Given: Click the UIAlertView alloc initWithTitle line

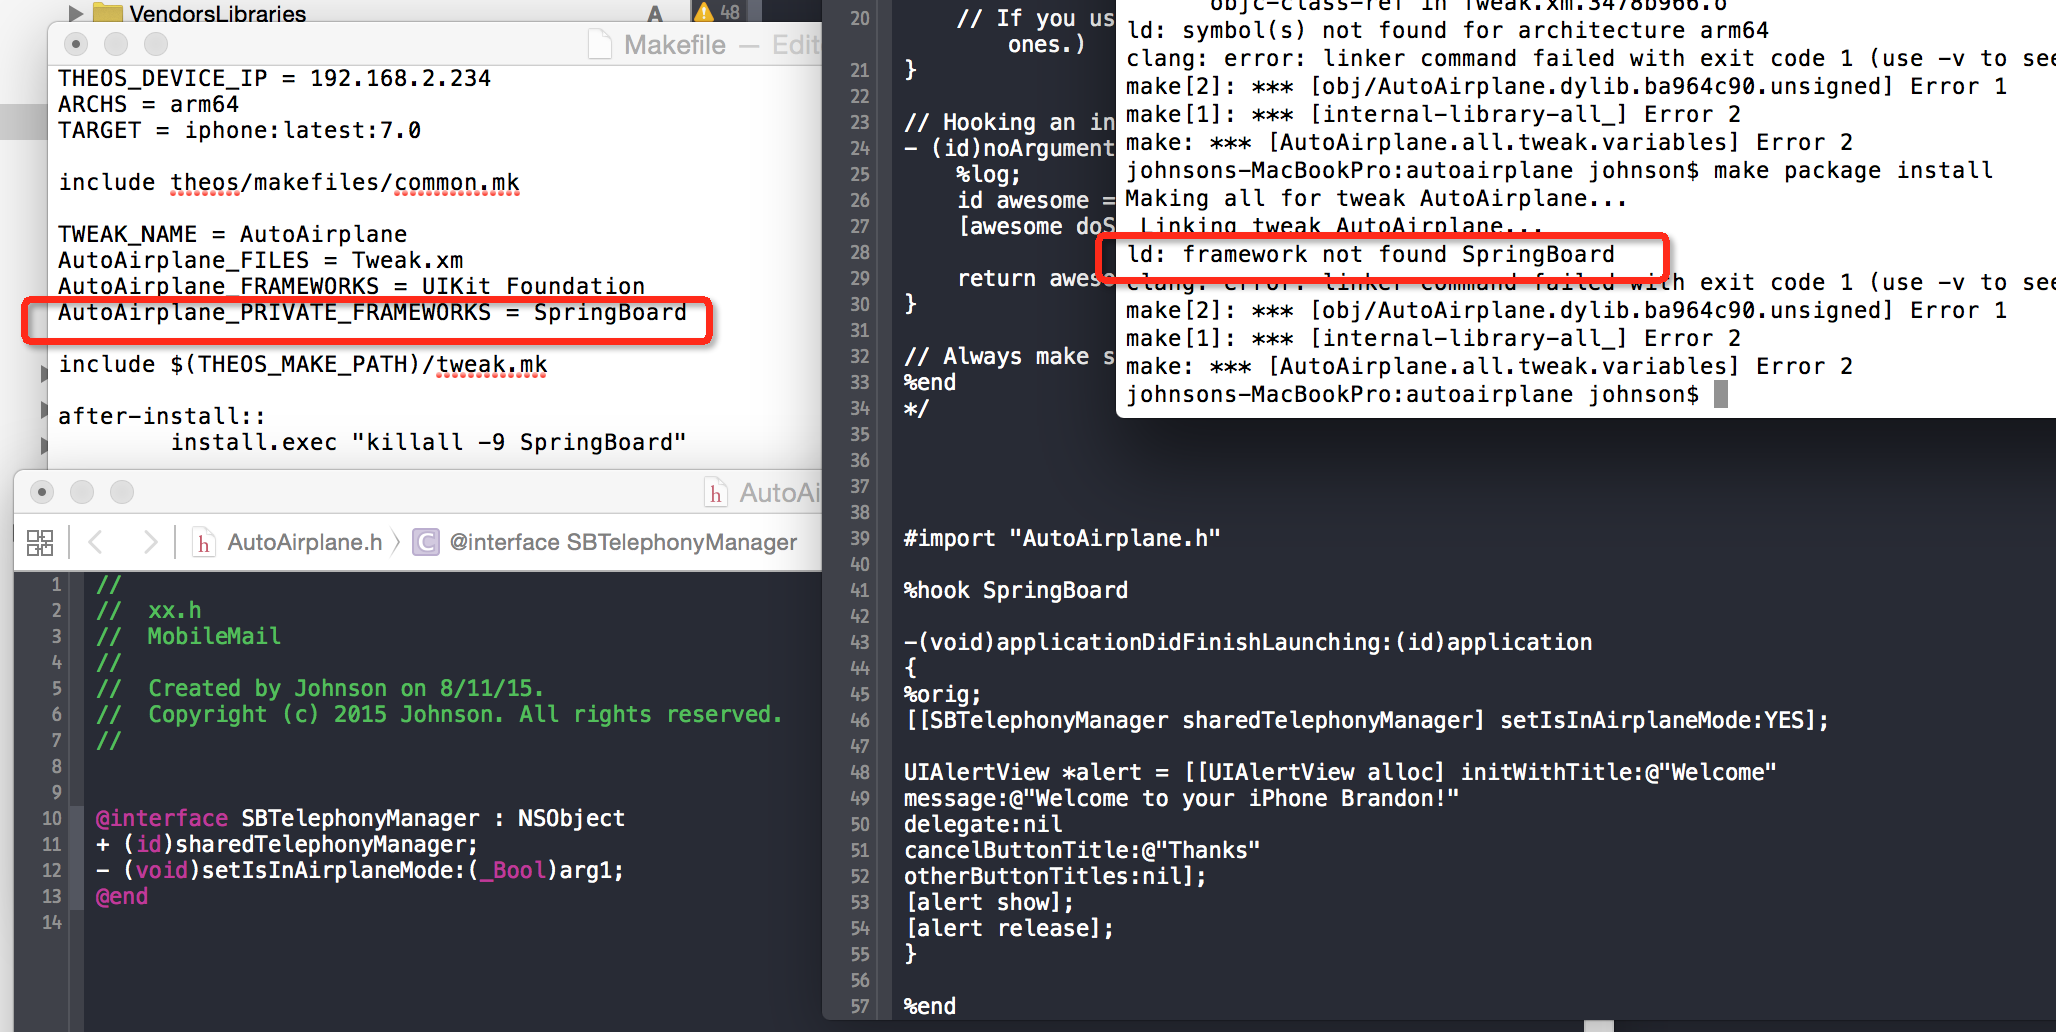Looking at the screenshot, I should coord(1340,772).
